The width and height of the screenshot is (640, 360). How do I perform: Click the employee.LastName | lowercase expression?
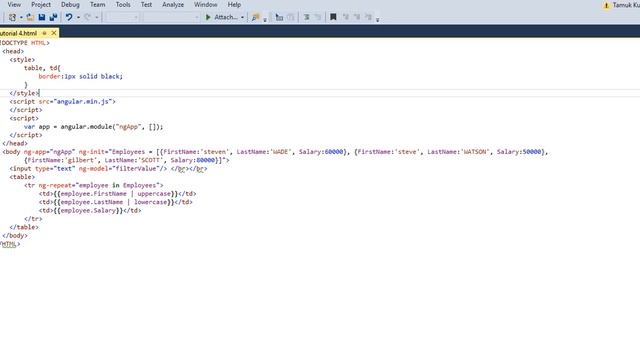pyautogui.click(x=113, y=202)
